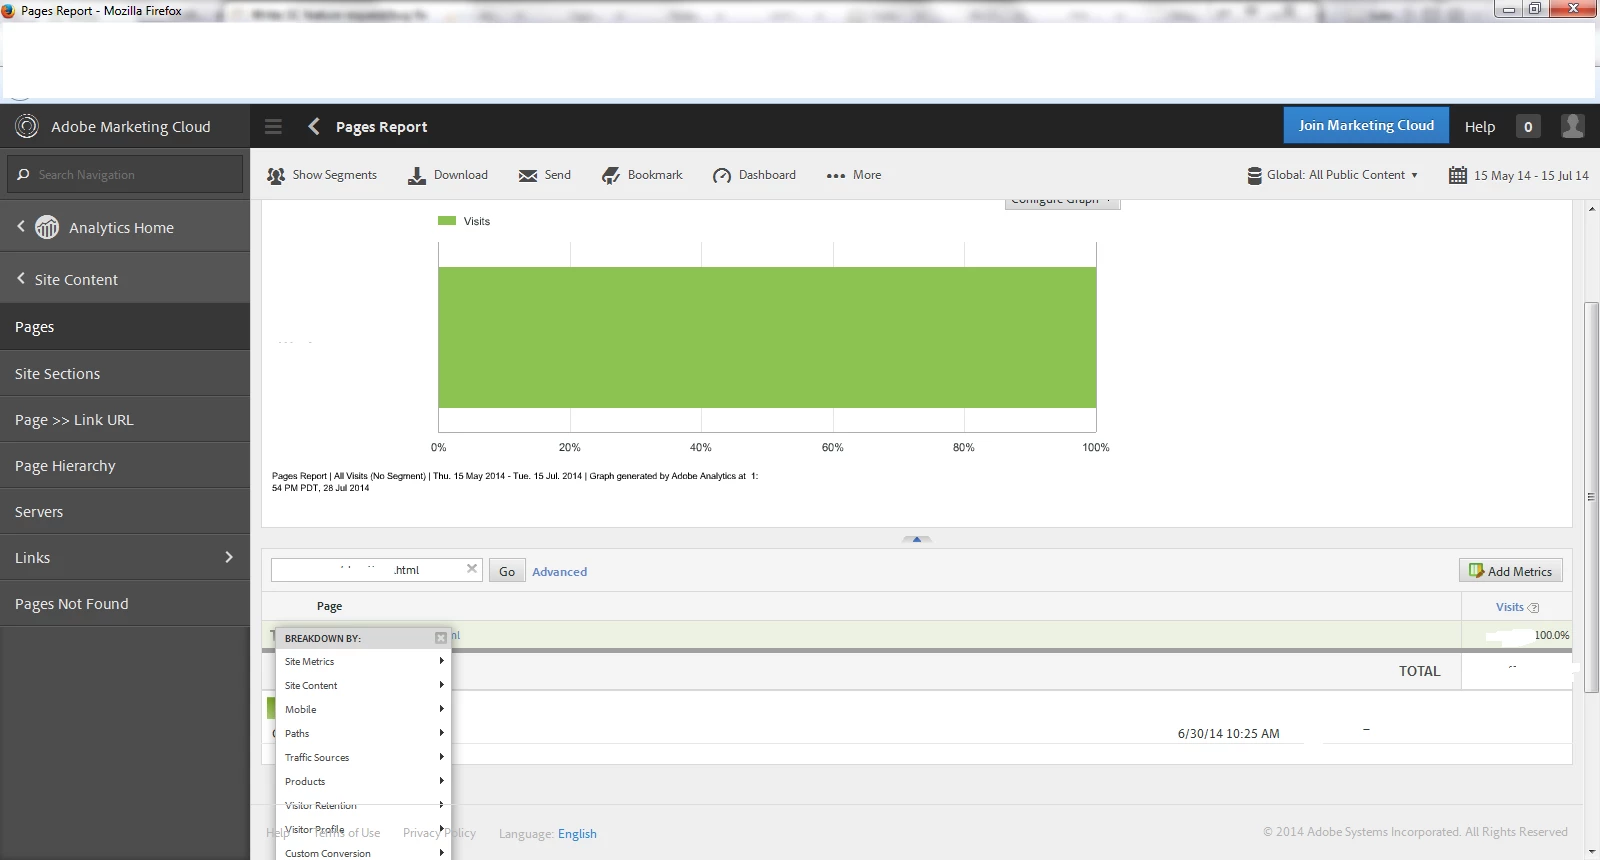Click Join Marketing Cloud button
This screenshot has width=1600, height=860.
(x=1366, y=125)
